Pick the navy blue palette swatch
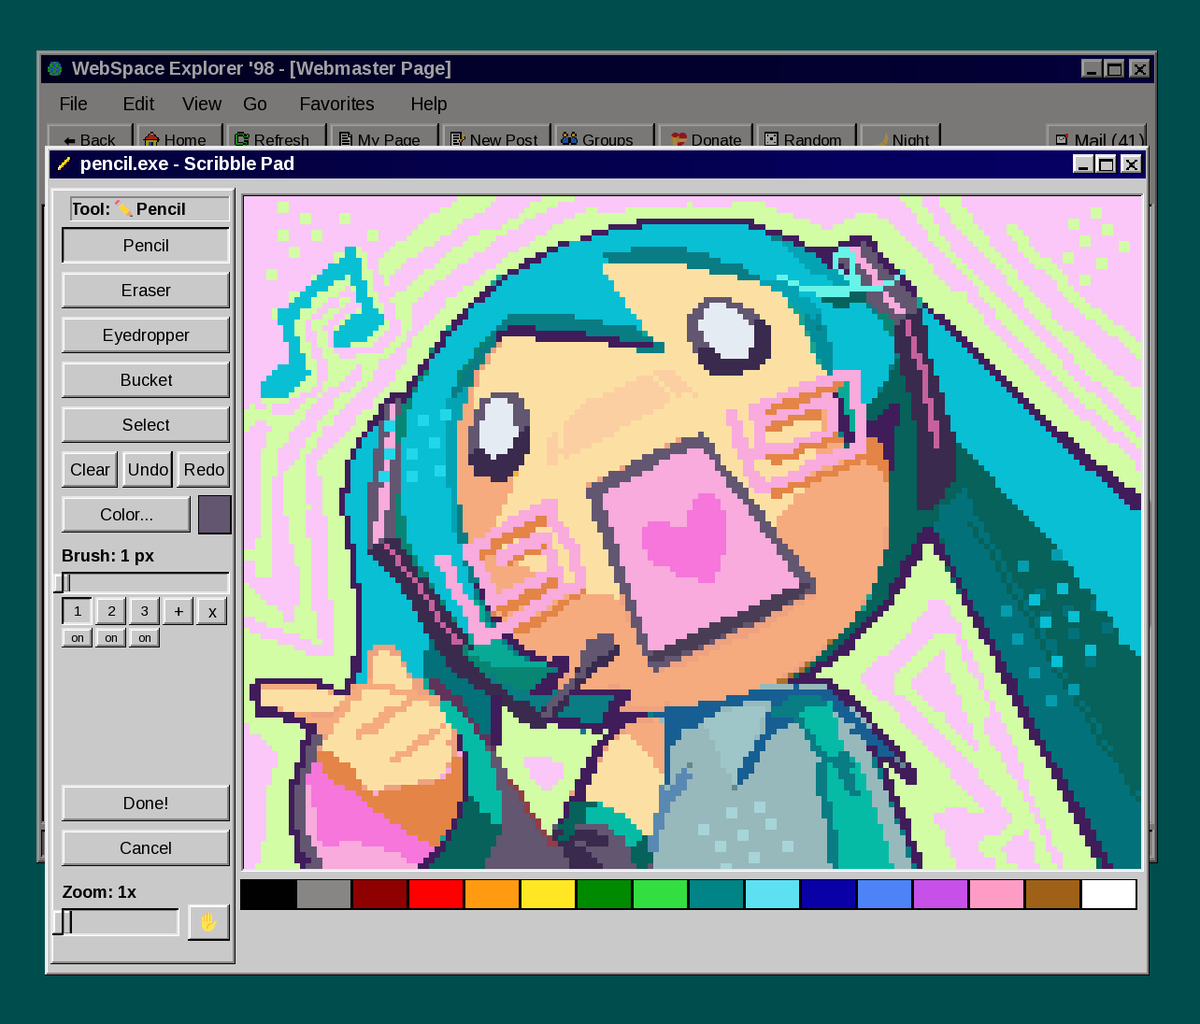The height and width of the screenshot is (1024, 1200). [x=828, y=894]
